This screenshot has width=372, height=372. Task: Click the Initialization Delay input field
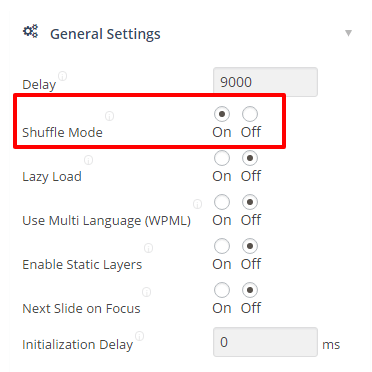point(265,342)
